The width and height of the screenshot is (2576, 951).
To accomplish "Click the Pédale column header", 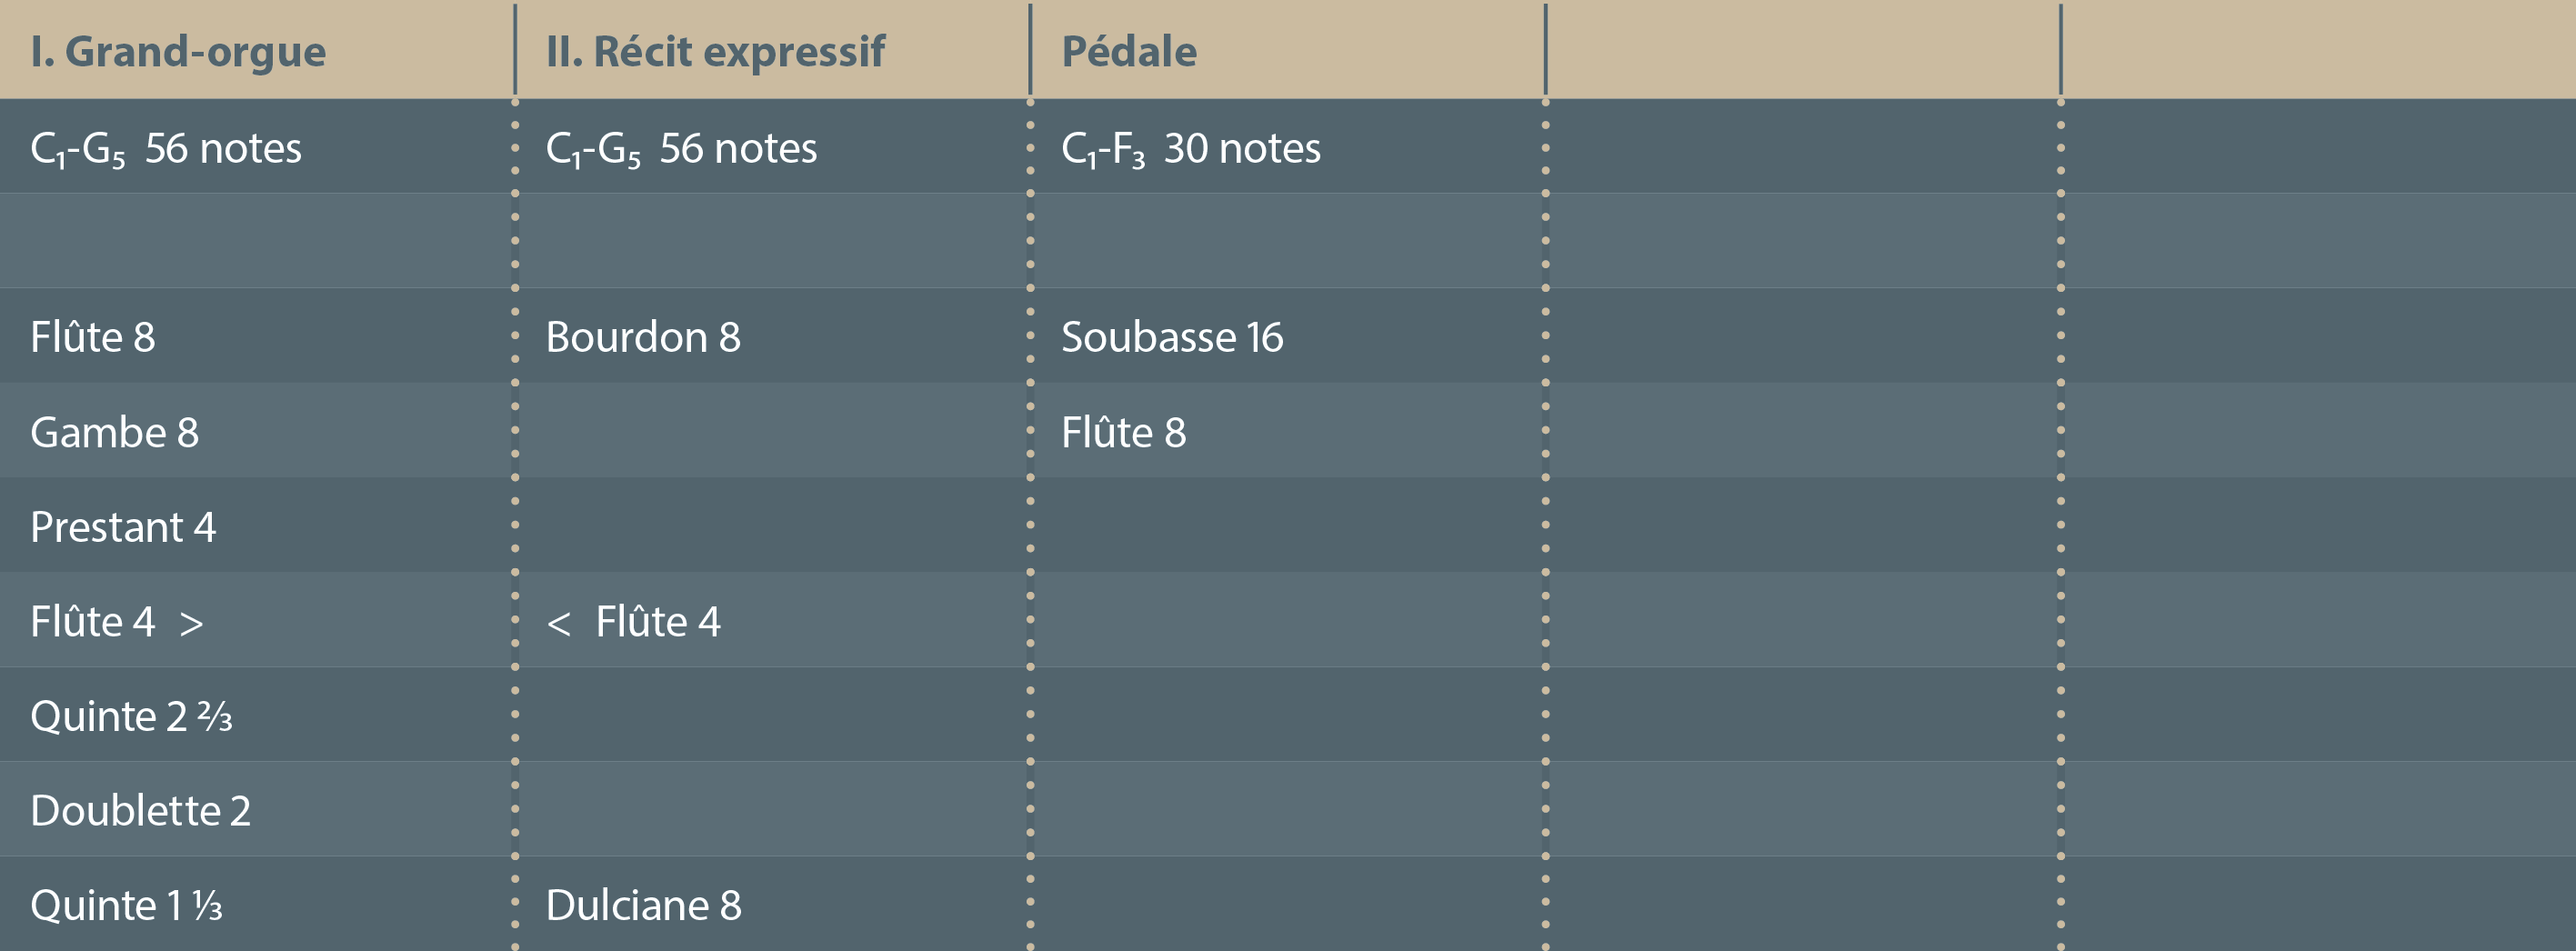I will pyautogui.click(x=1128, y=52).
